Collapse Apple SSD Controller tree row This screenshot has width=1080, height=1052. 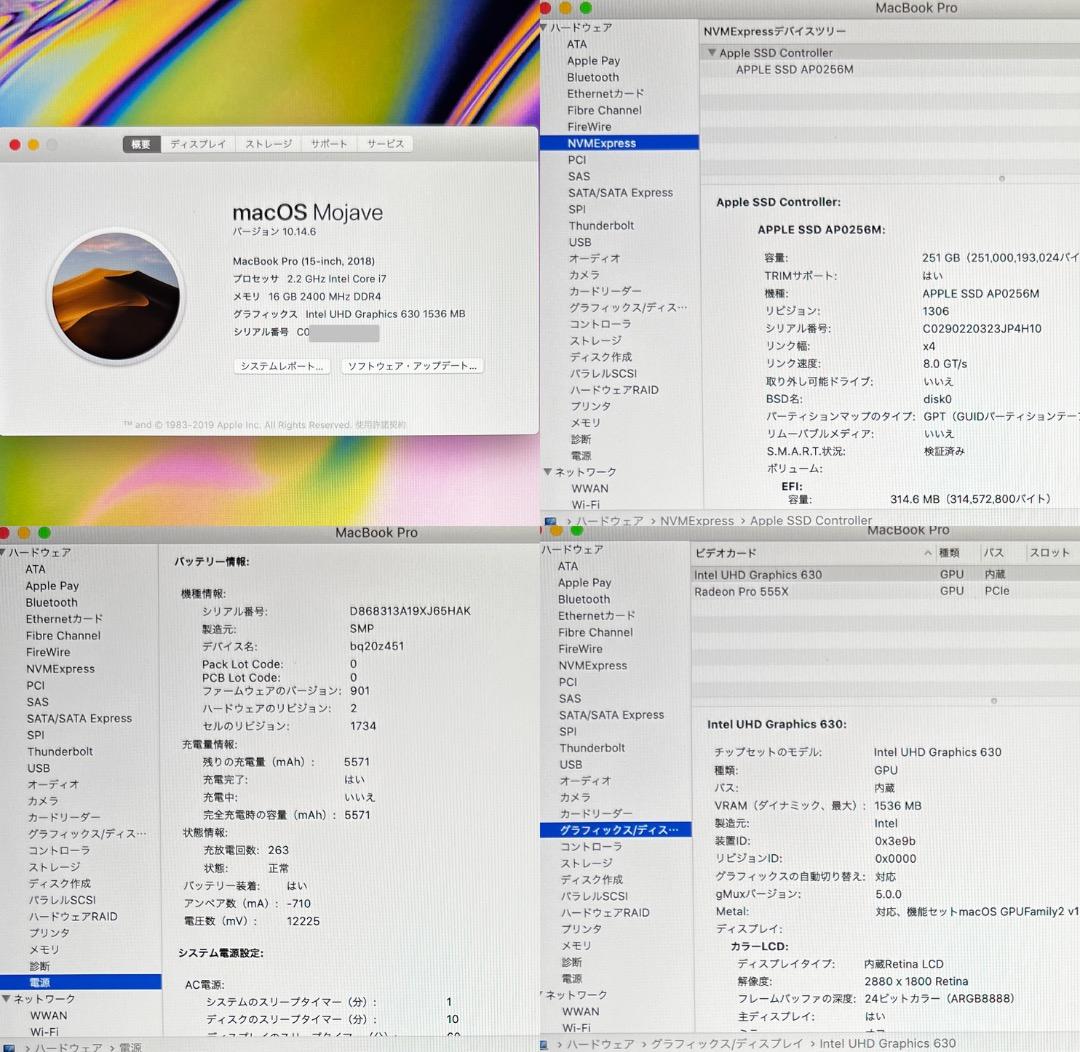coord(712,53)
